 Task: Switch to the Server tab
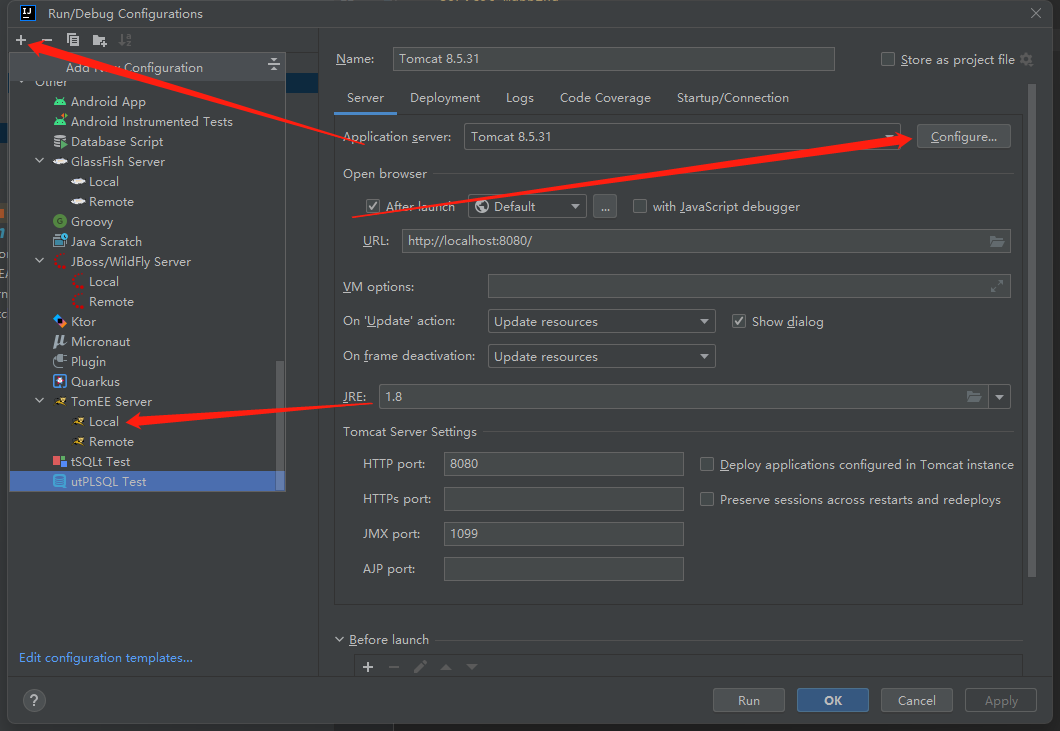(365, 98)
